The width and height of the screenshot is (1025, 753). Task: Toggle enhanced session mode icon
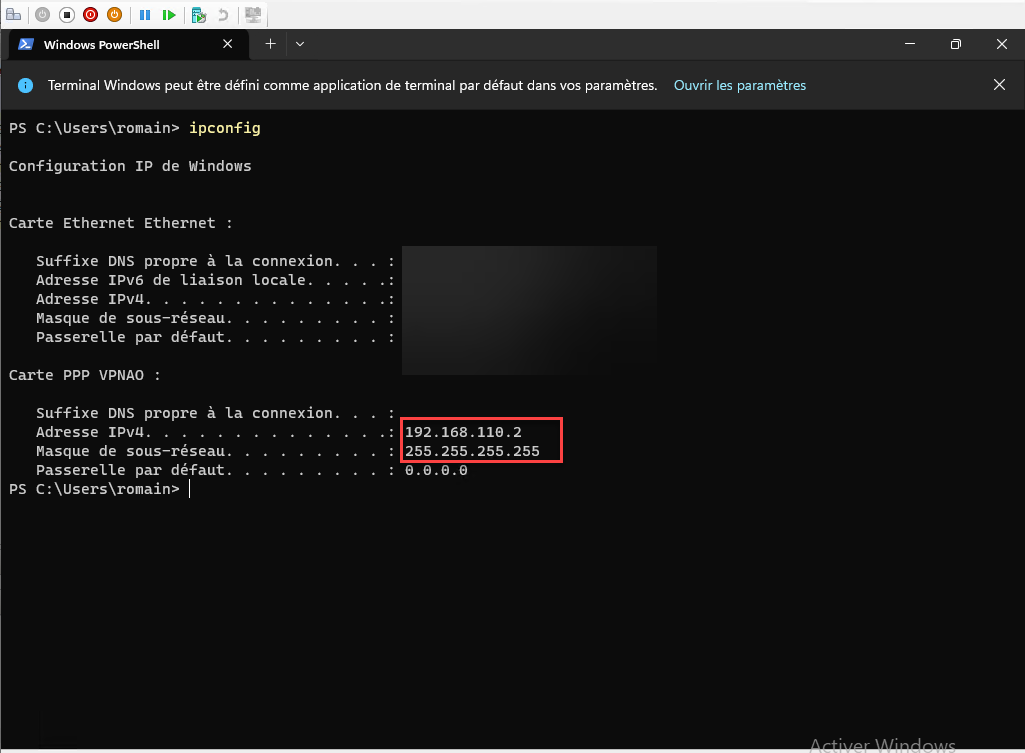click(253, 15)
